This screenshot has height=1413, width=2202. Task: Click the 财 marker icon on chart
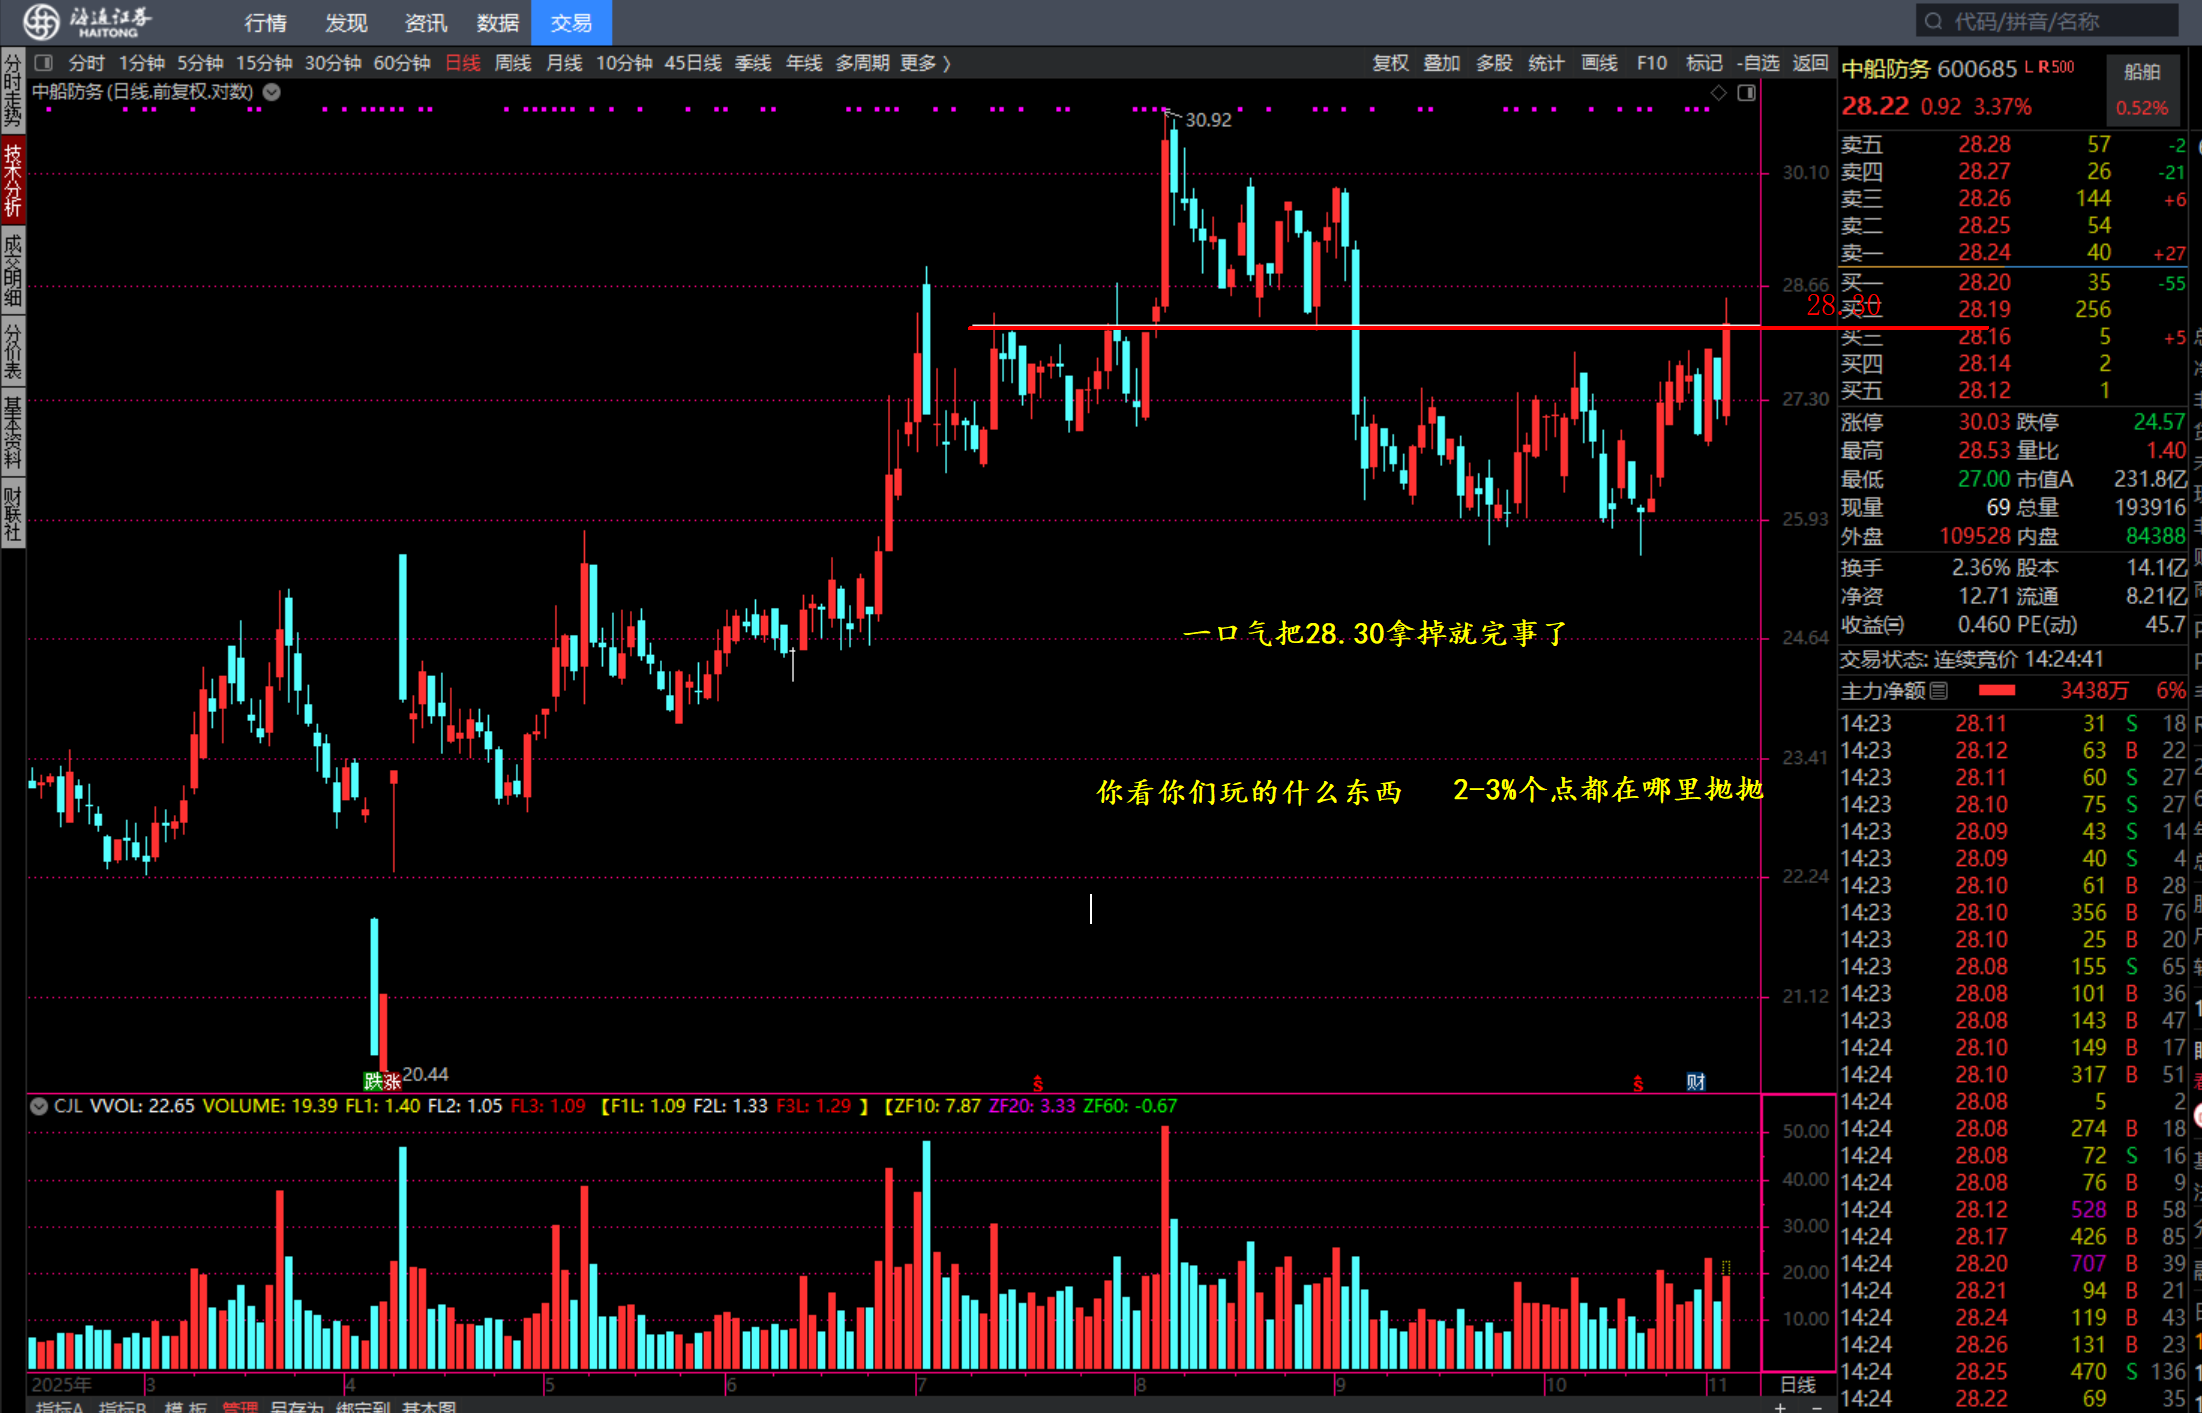pyautogui.click(x=1695, y=1081)
